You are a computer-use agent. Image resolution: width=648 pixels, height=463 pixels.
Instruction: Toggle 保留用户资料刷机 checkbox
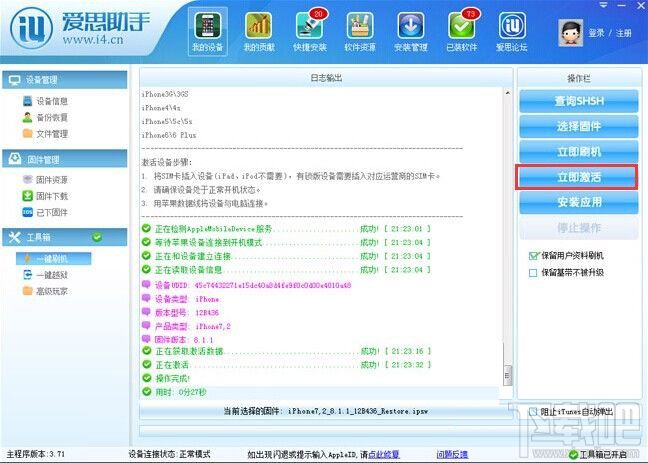point(534,256)
